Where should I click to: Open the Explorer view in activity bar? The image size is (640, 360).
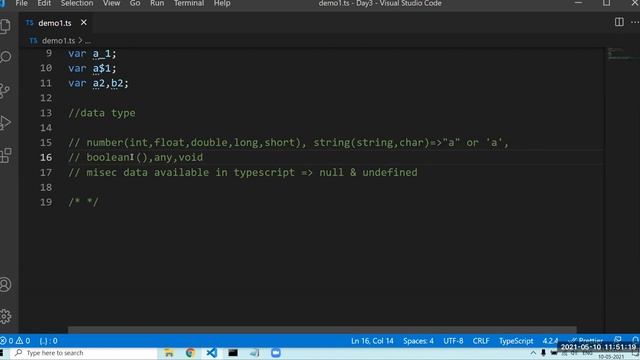coord(5,26)
